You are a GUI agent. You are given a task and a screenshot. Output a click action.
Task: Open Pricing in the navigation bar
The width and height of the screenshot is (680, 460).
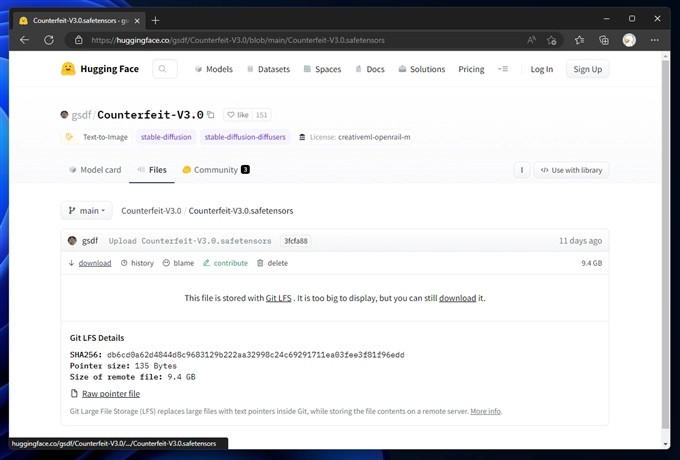pos(471,69)
